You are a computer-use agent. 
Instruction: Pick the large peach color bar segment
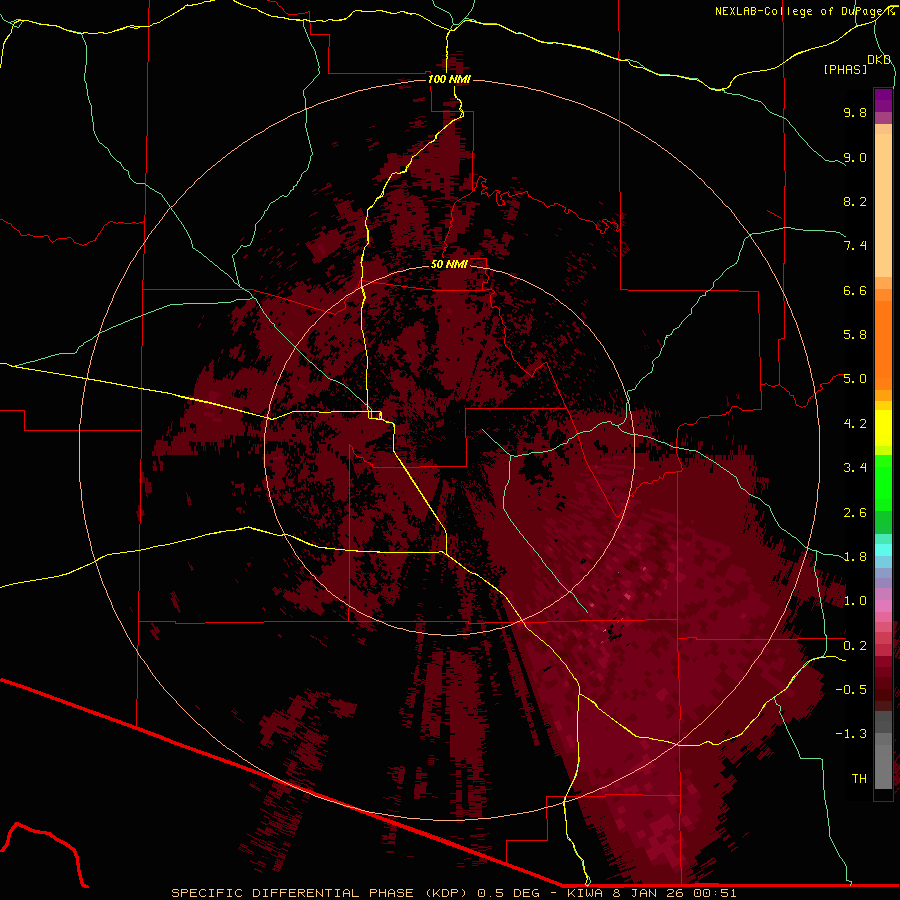coord(883,205)
